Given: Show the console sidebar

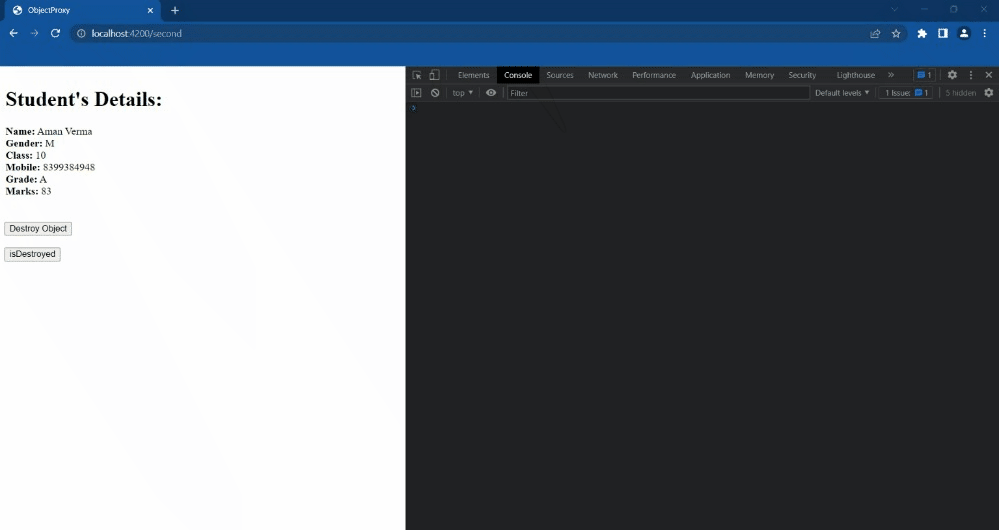Looking at the screenshot, I should coord(417,93).
